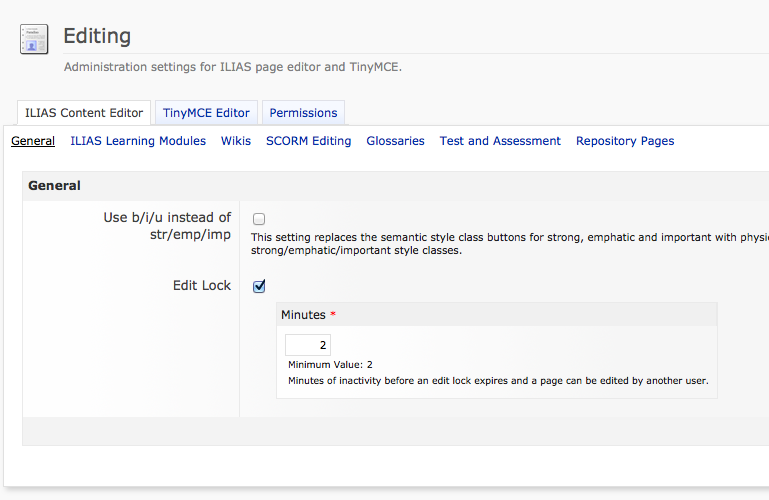
Task: Open the Wikis sub-tab
Action: pyautogui.click(x=236, y=141)
